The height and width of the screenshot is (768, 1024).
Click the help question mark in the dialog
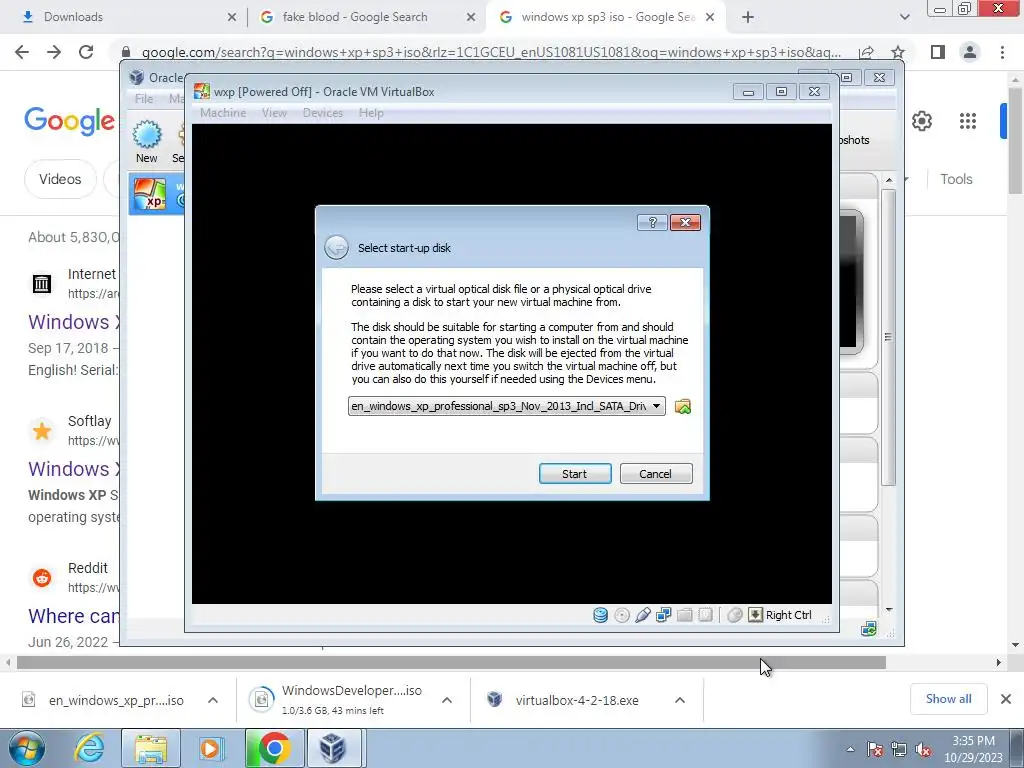click(x=652, y=222)
